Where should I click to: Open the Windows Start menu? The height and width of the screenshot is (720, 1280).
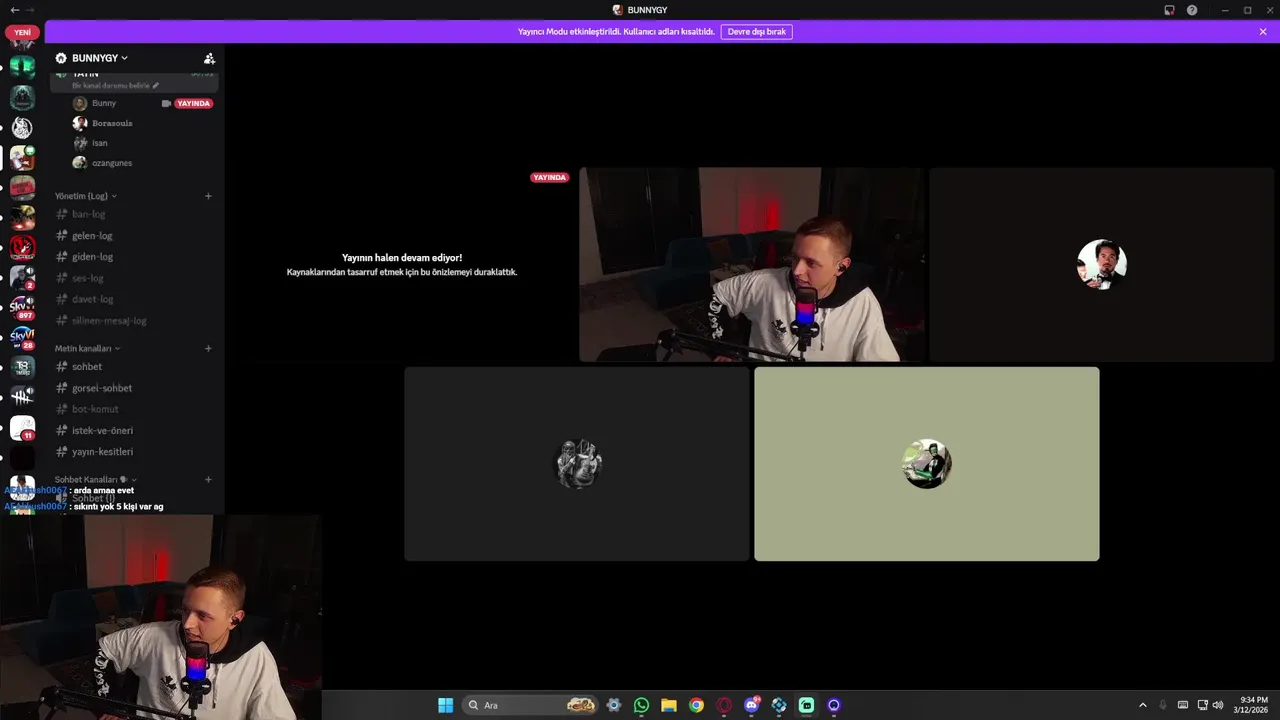[x=445, y=705]
